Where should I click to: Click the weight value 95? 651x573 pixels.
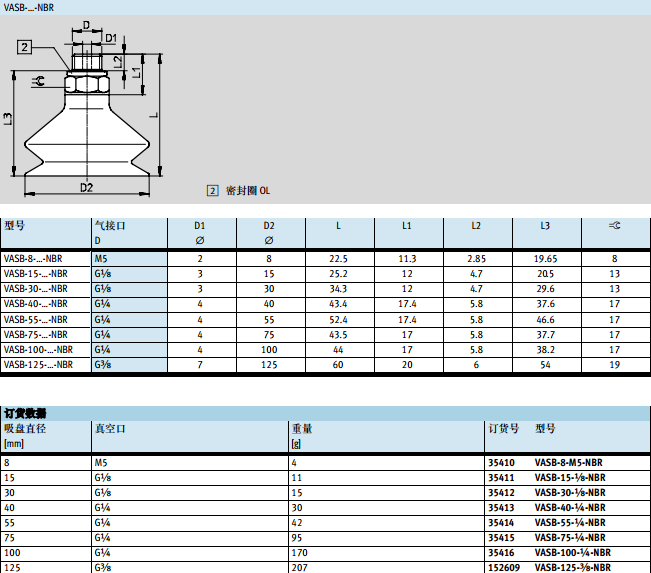[297, 537]
